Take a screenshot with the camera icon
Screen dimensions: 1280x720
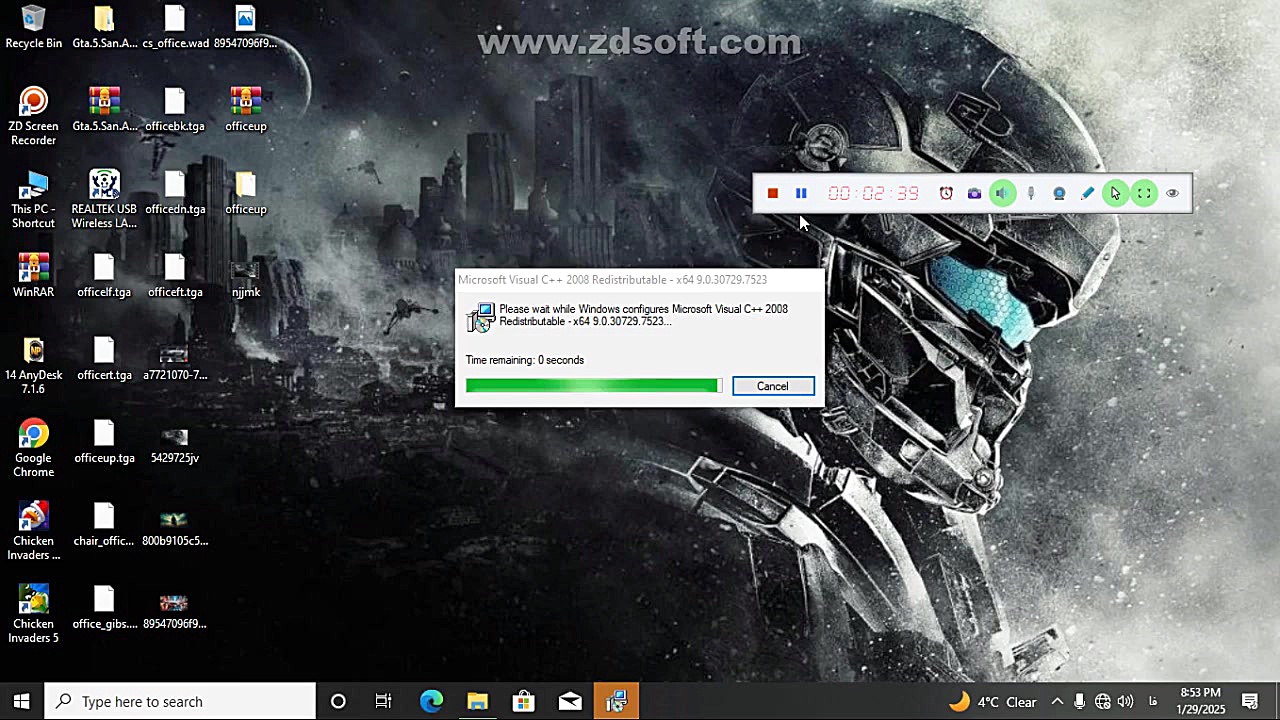coord(974,193)
